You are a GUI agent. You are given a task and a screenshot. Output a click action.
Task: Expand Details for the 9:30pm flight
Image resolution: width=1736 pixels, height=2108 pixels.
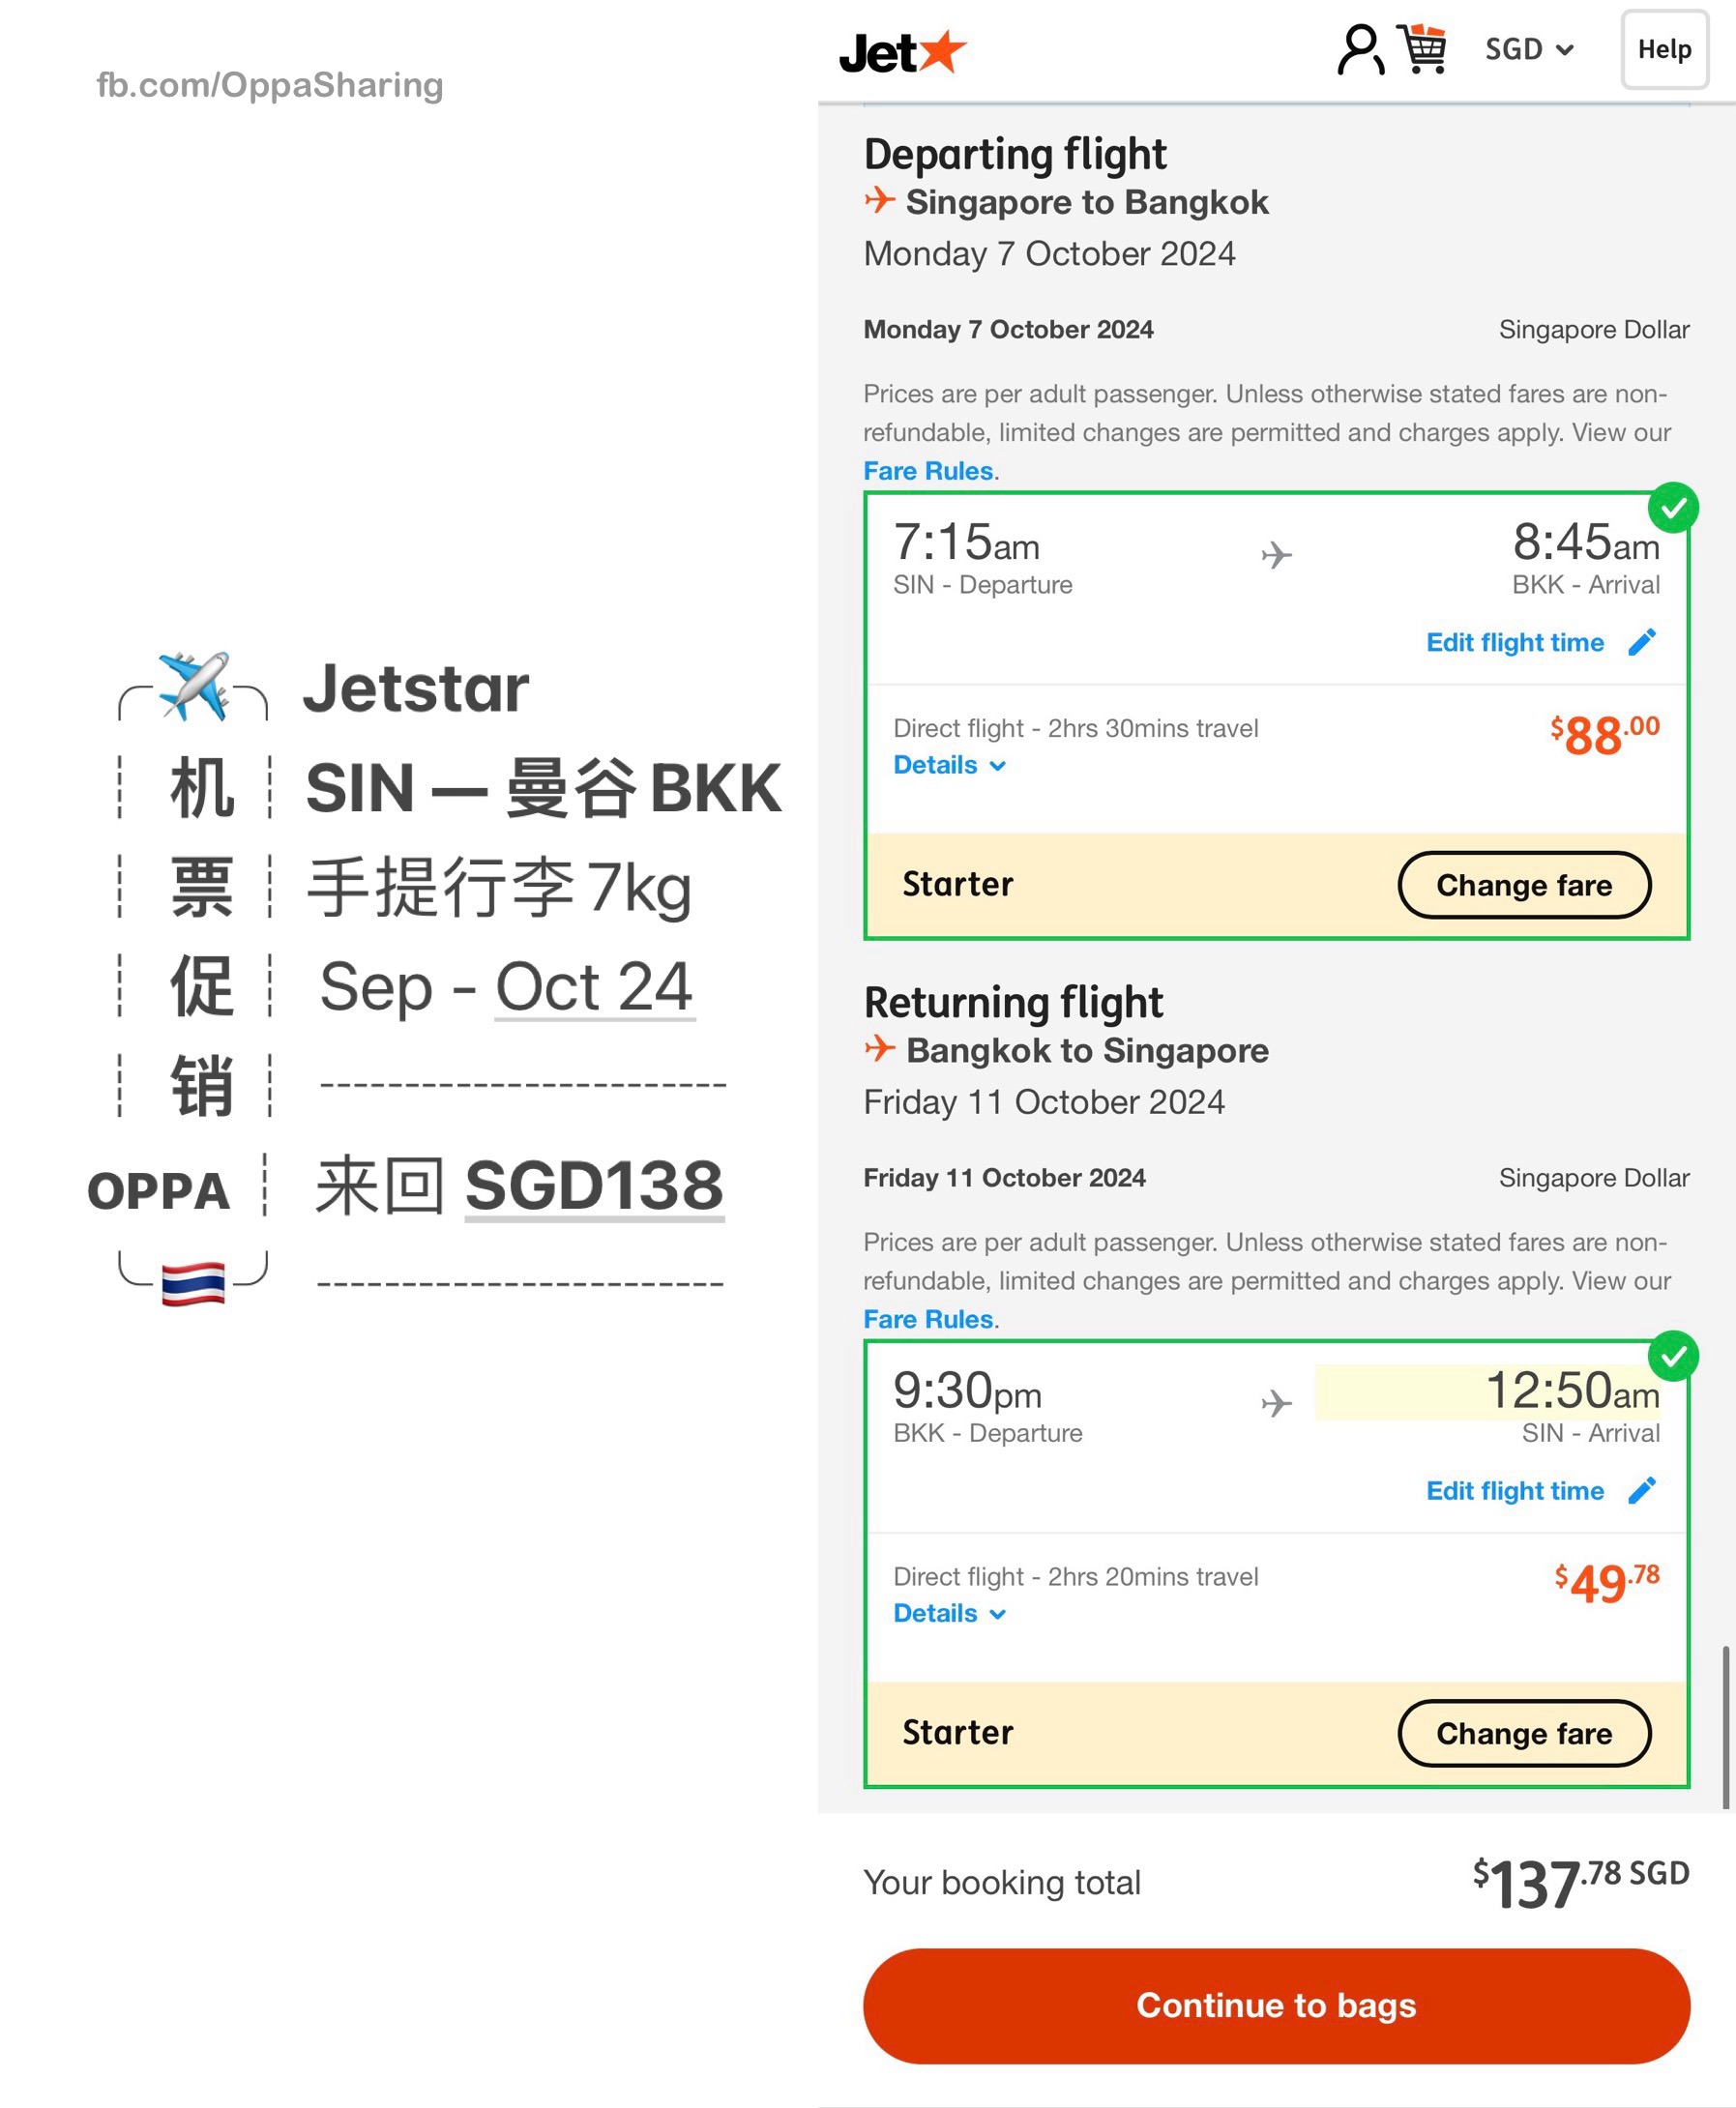[x=949, y=1613]
